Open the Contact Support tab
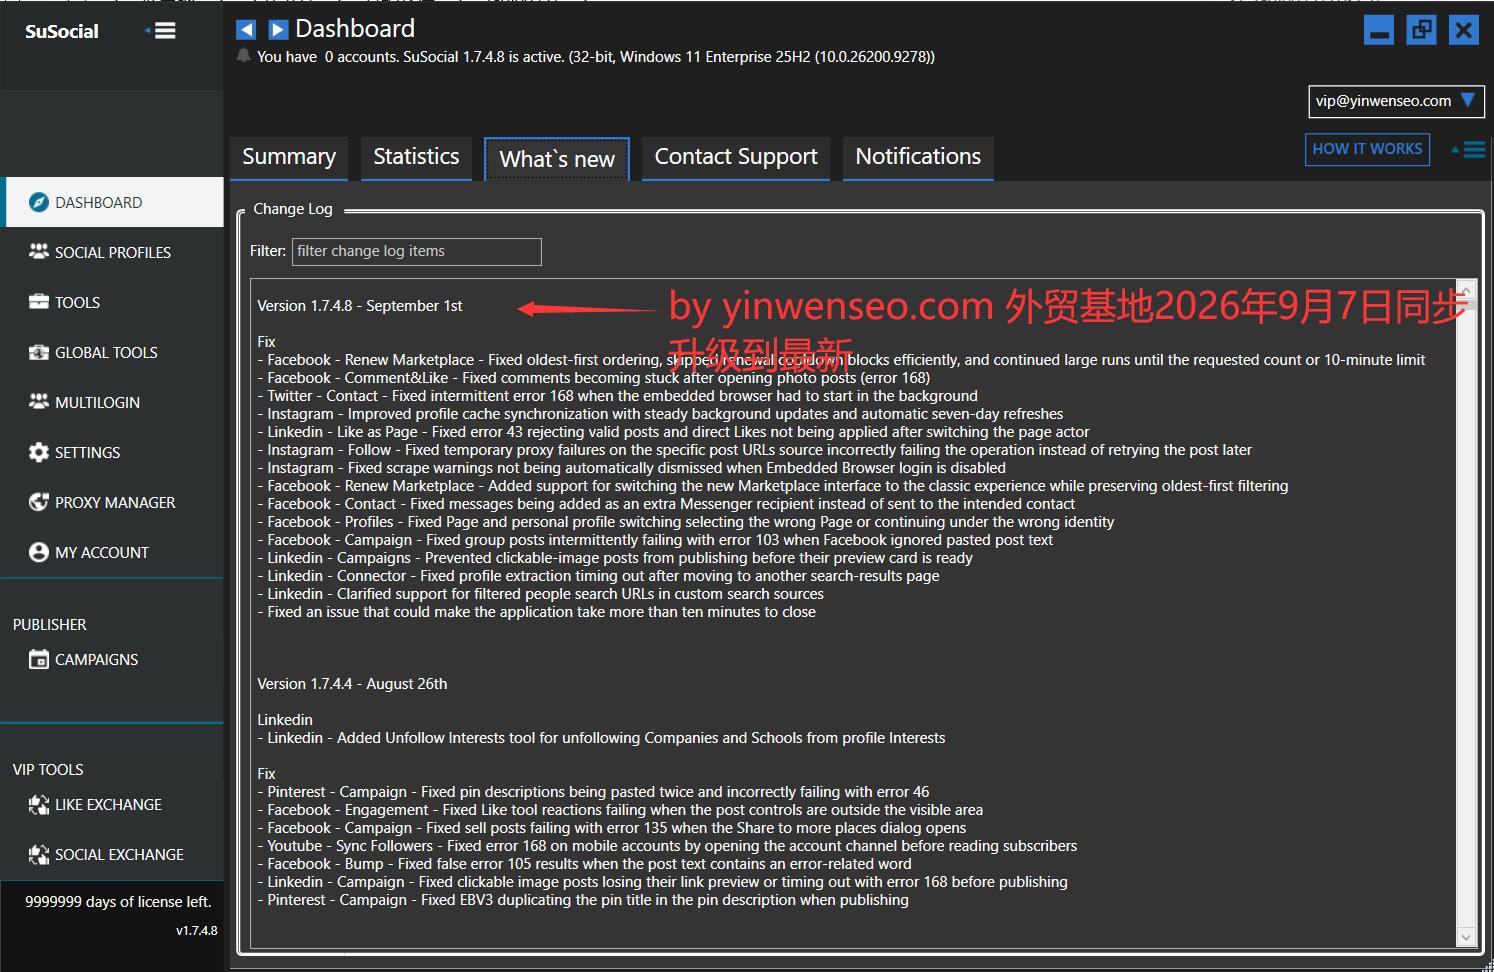The image size is (1494, 972). click(x=736, y=157)
